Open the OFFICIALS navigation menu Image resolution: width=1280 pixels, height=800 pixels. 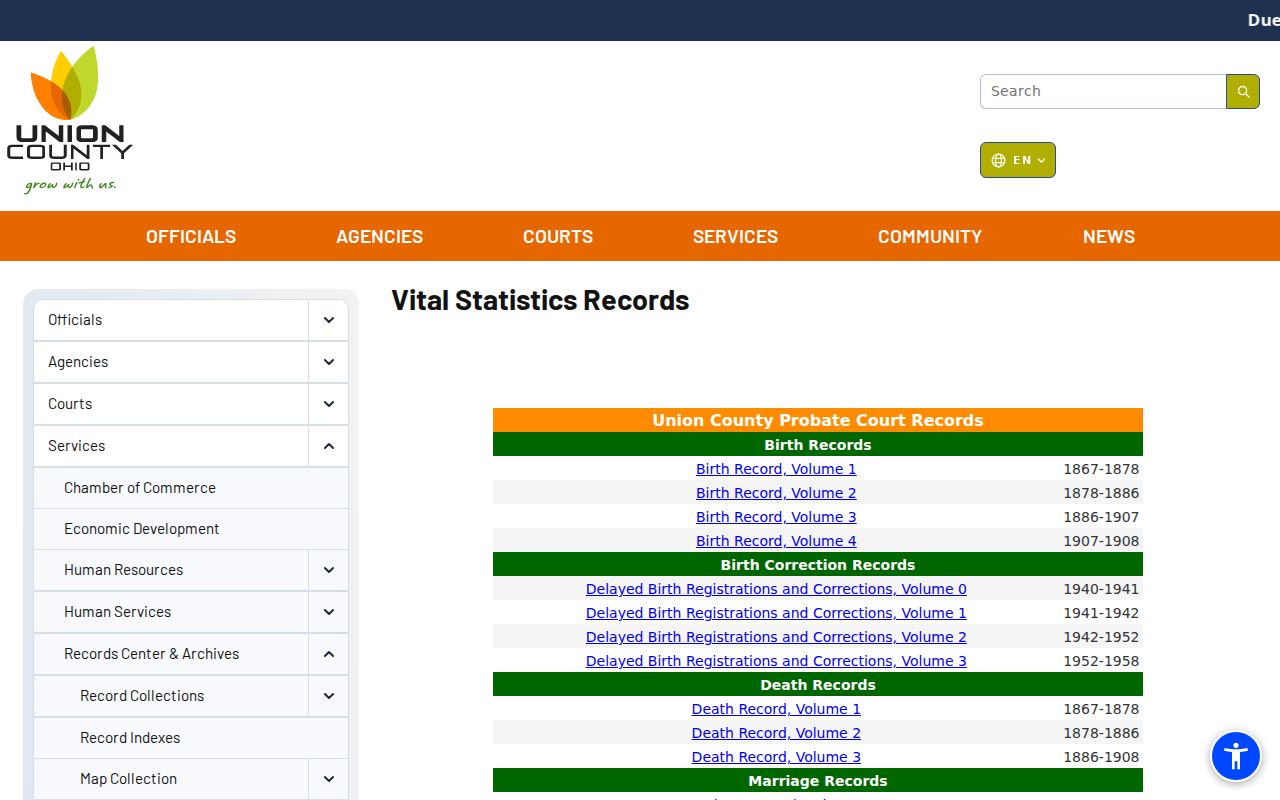[x=191, y=237]
